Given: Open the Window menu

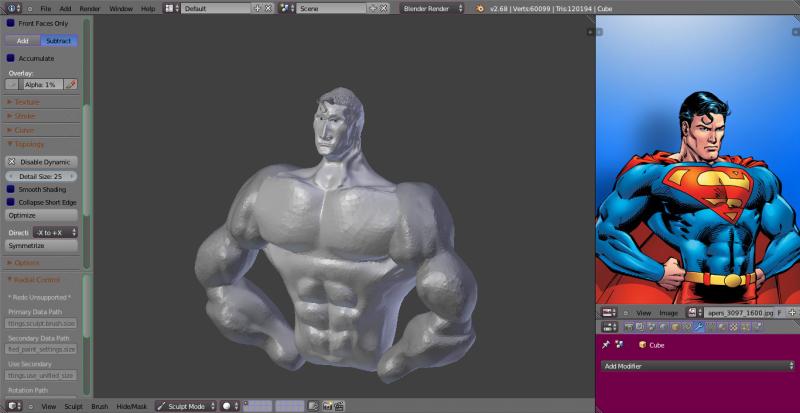Looking at the screenshot, I should tap(121, 9).
